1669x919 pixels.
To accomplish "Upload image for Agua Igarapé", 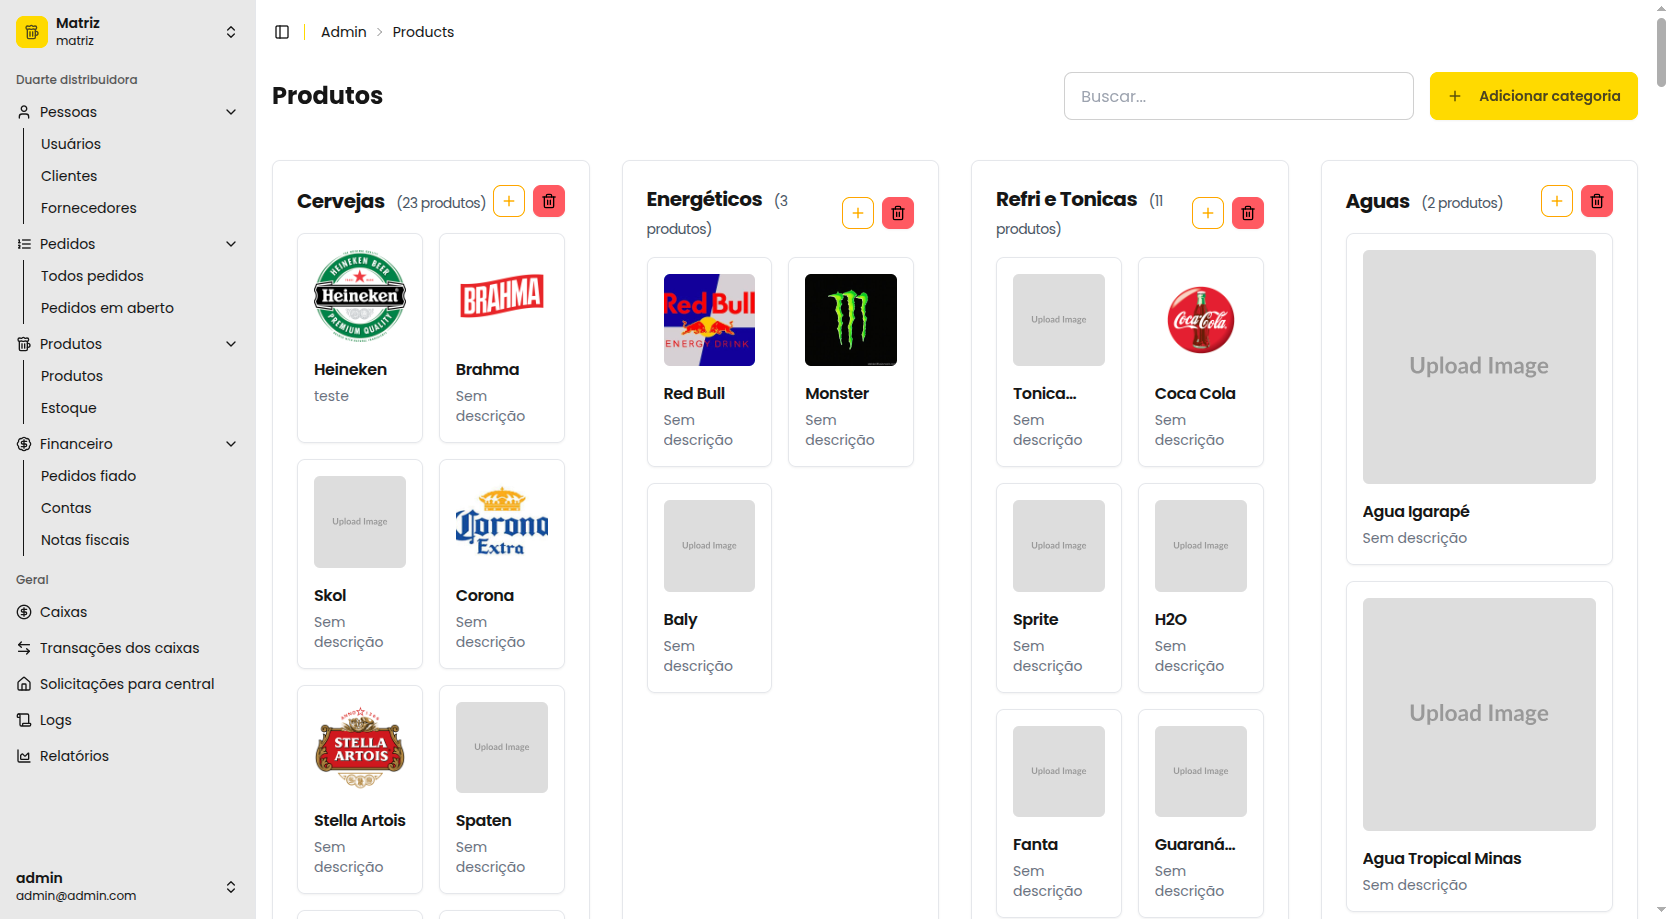I will click(1479, 367).
